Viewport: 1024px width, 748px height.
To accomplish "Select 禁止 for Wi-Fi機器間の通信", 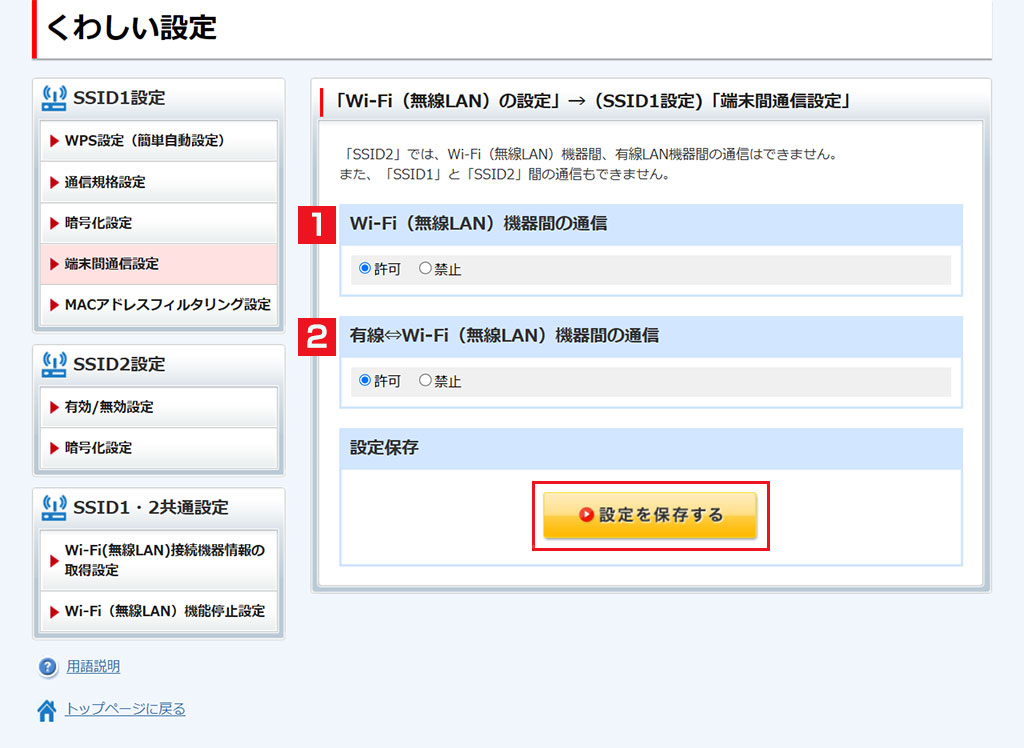I will coord(425,269).
